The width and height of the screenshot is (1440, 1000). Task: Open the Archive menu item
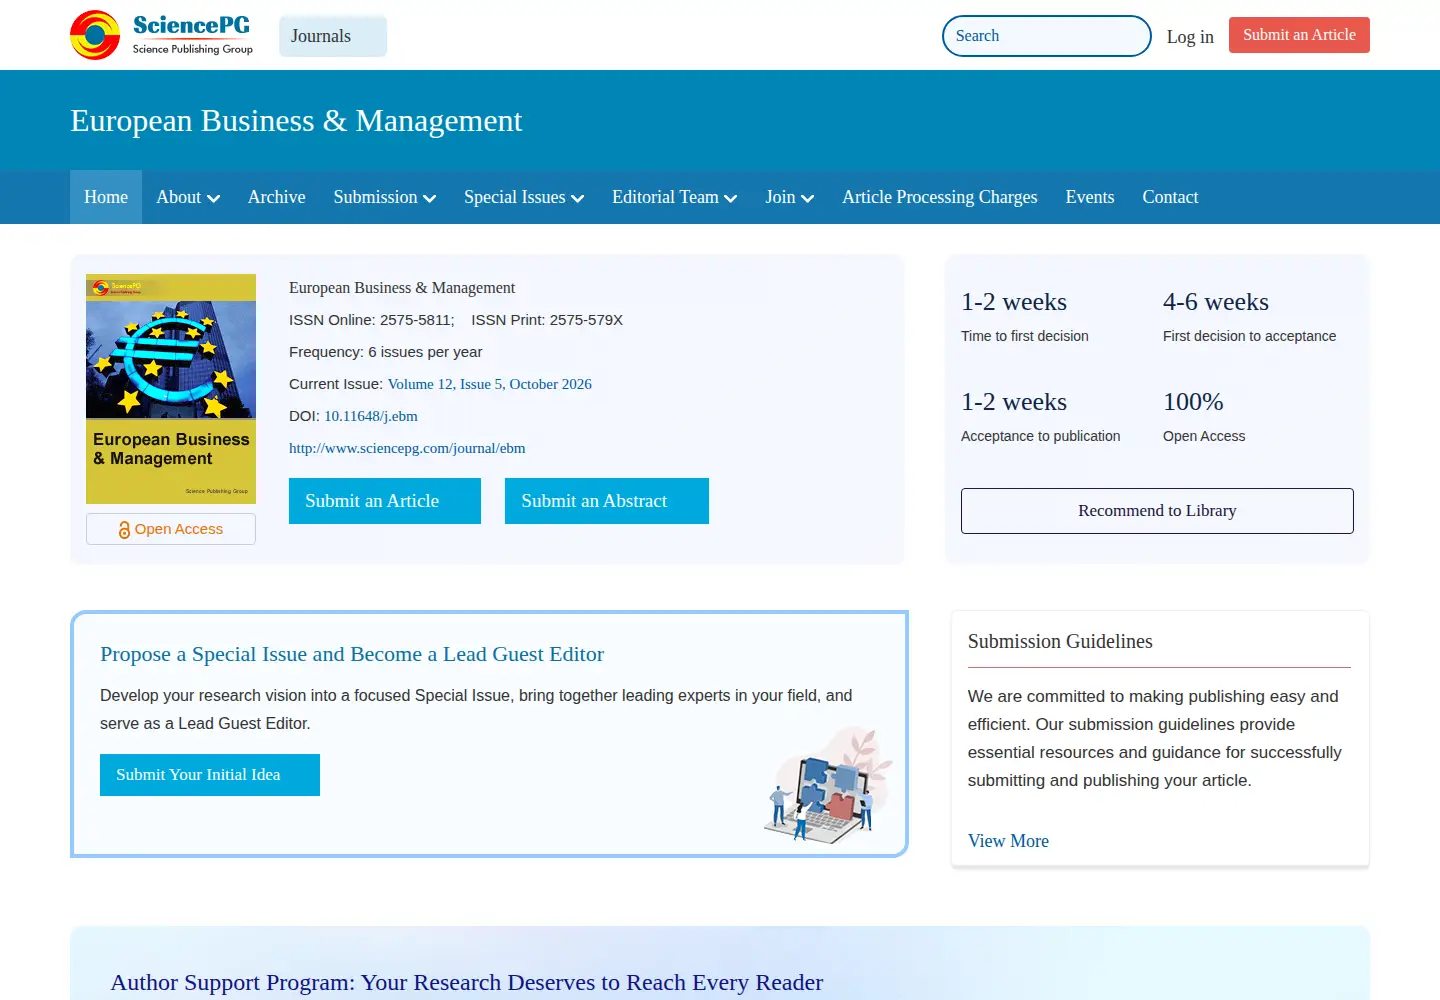(x=277, y=197)
